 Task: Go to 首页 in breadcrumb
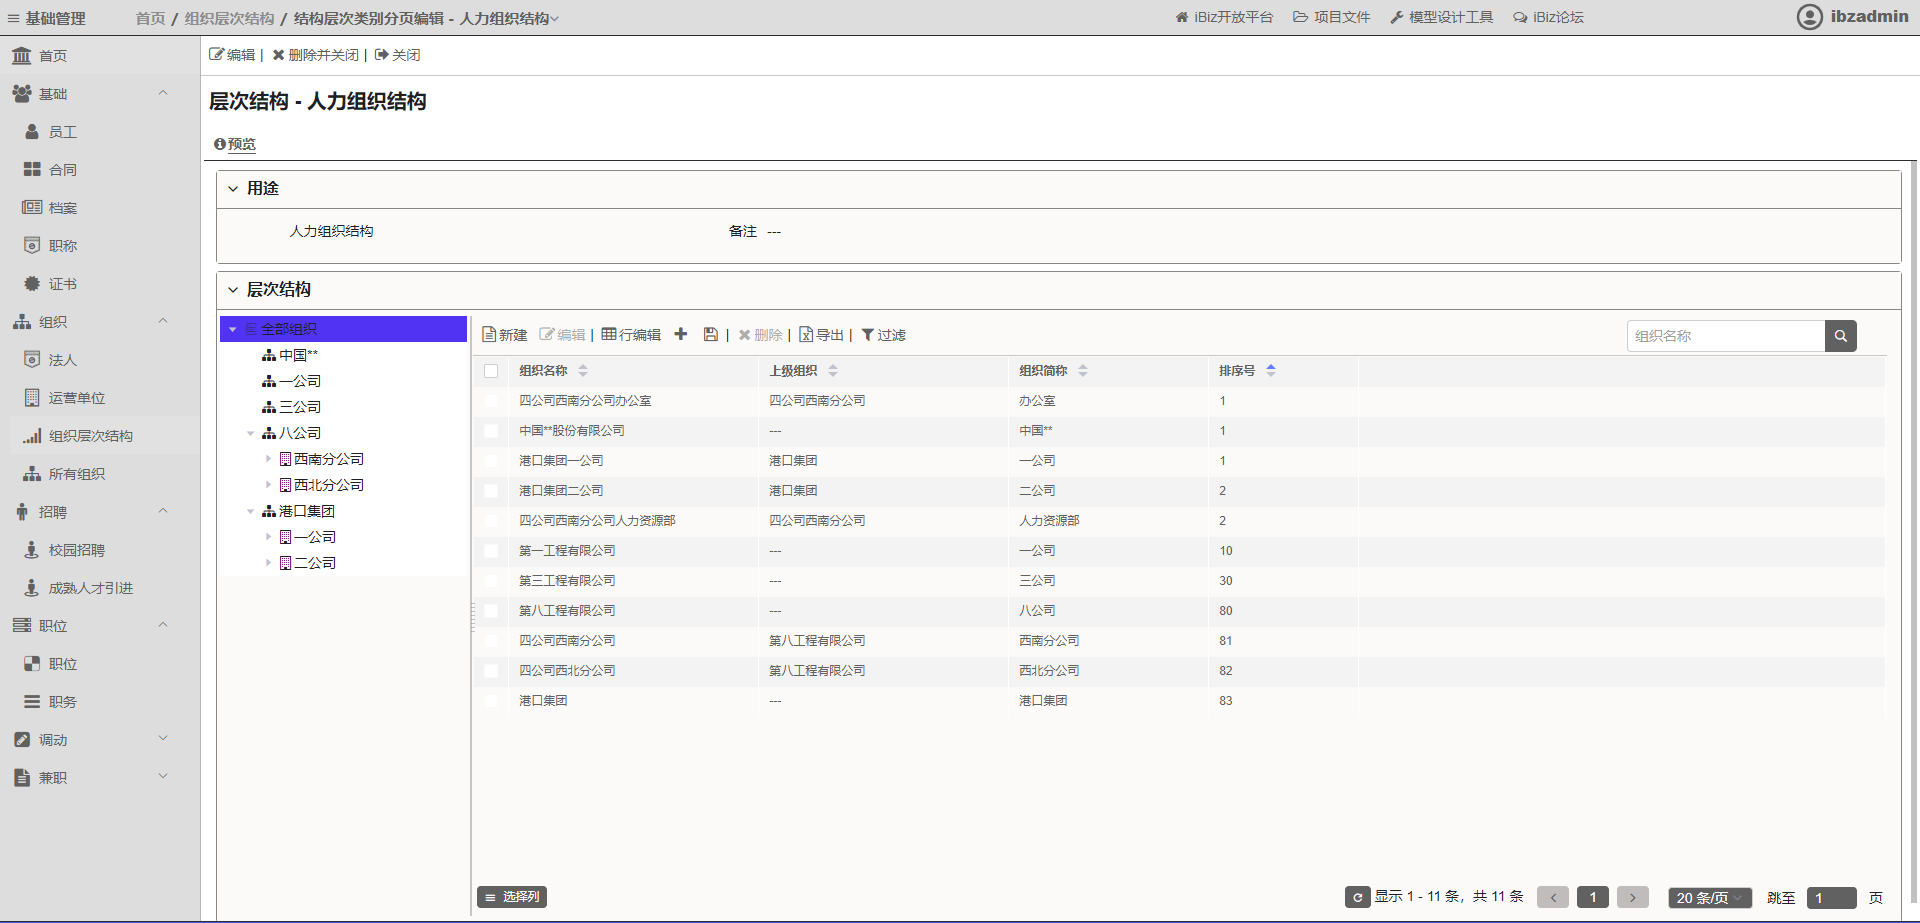[150, 18]
